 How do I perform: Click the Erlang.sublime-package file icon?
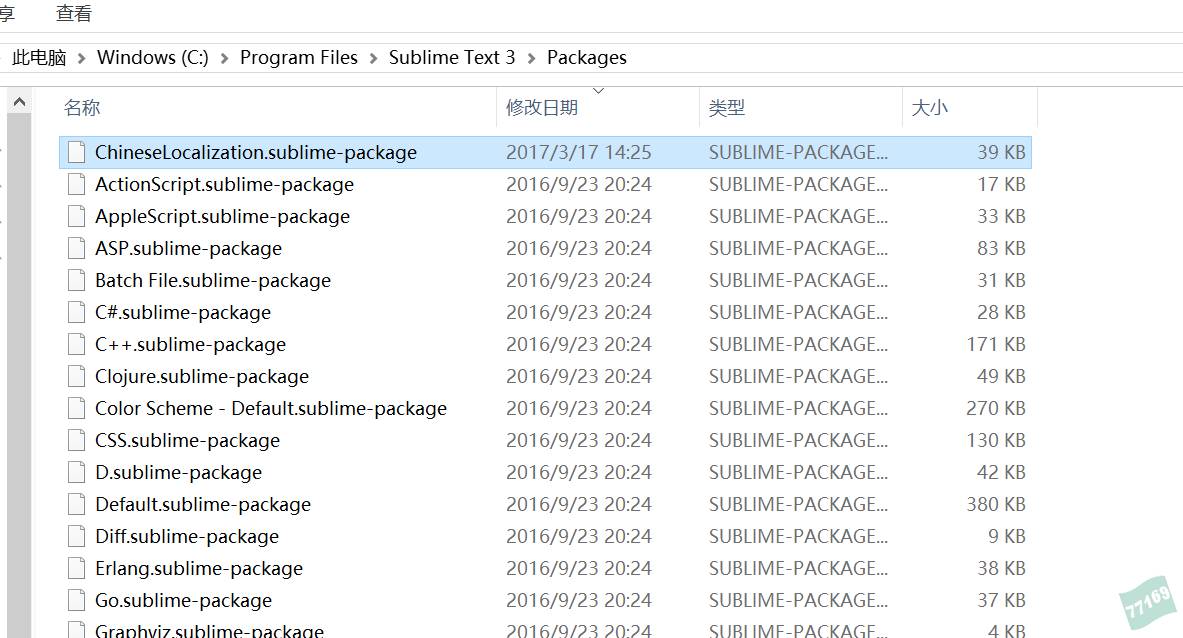(x=76, y=568)
